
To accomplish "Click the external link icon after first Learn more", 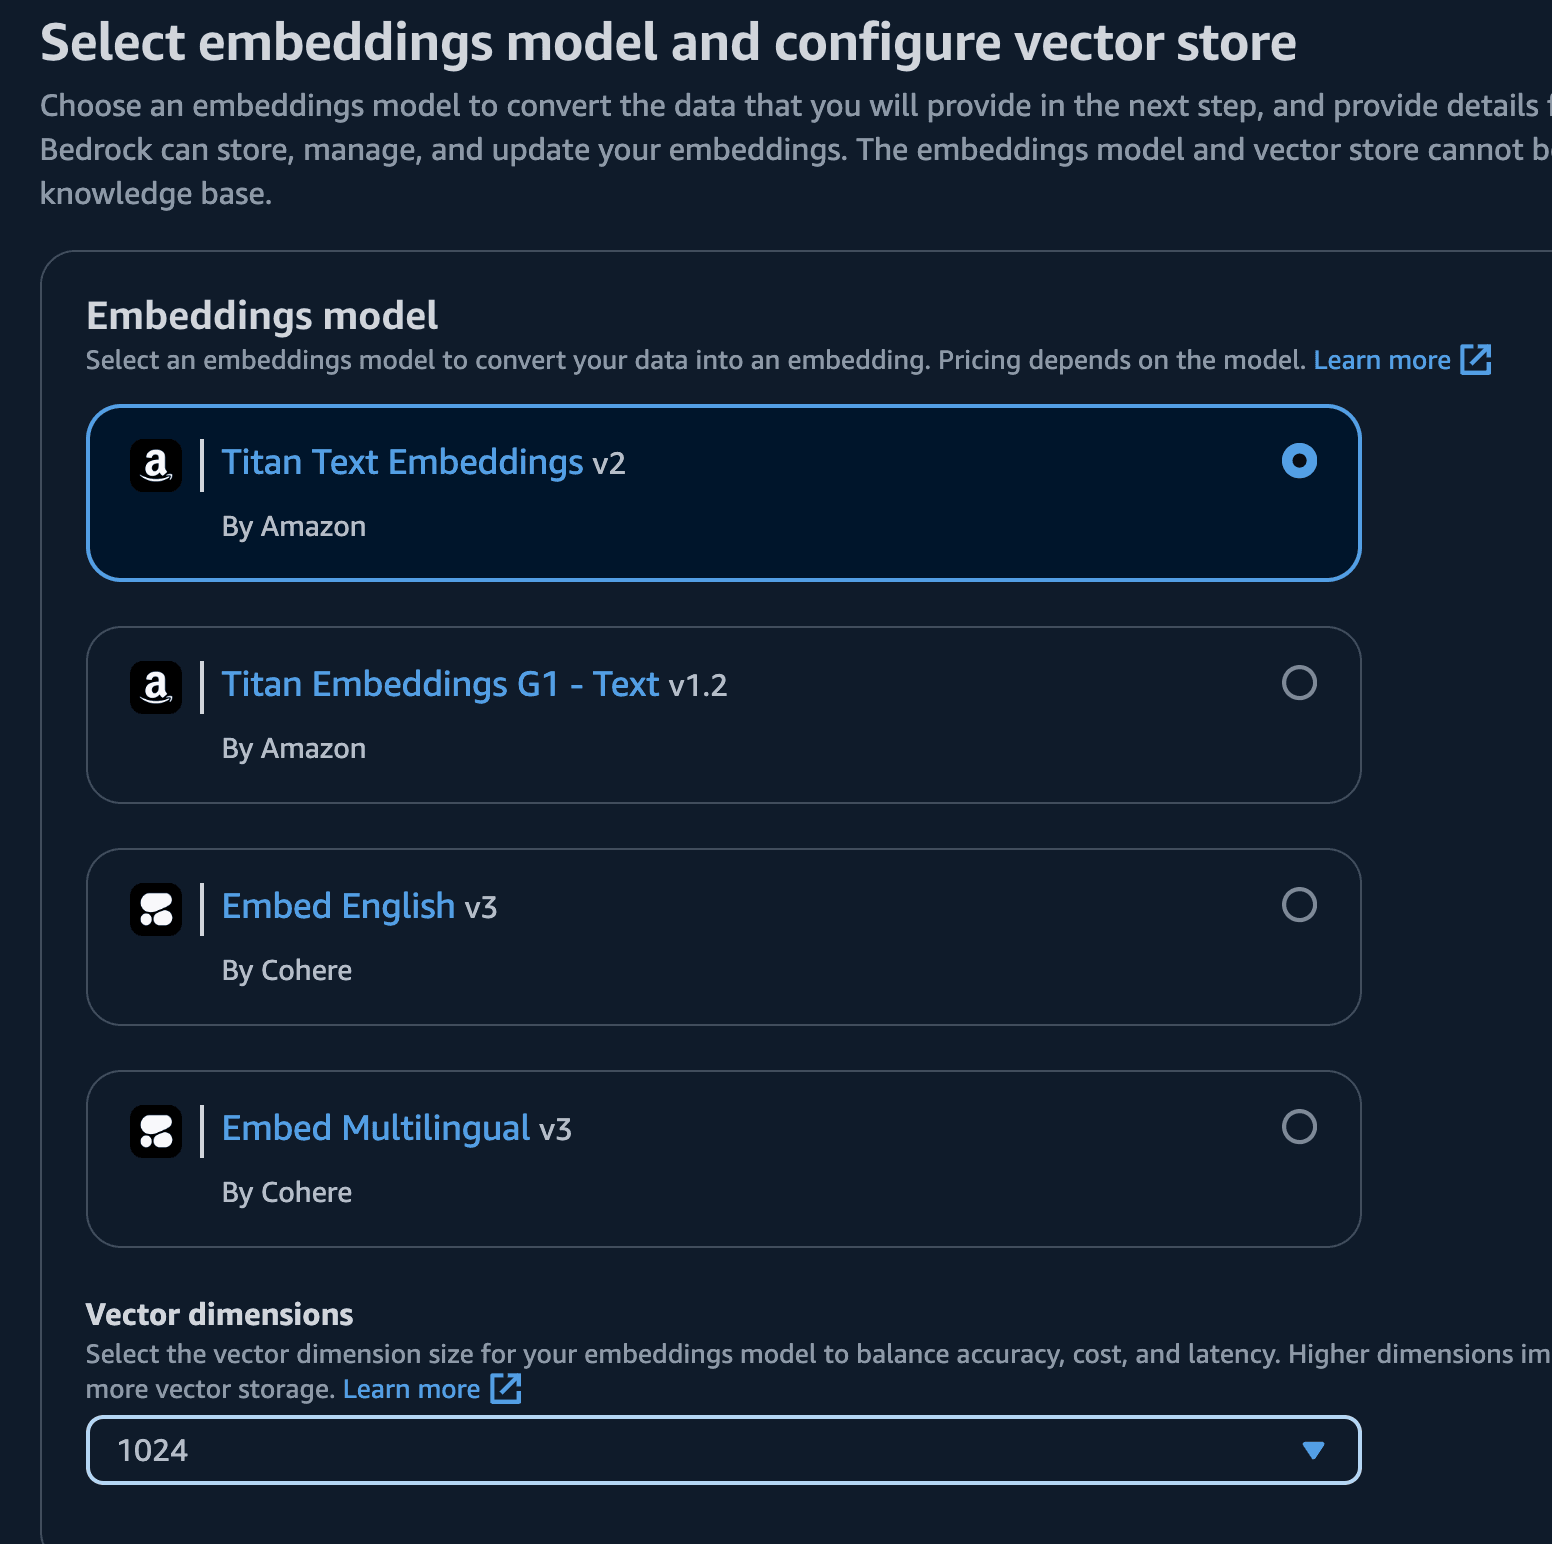I will 1475,359.
